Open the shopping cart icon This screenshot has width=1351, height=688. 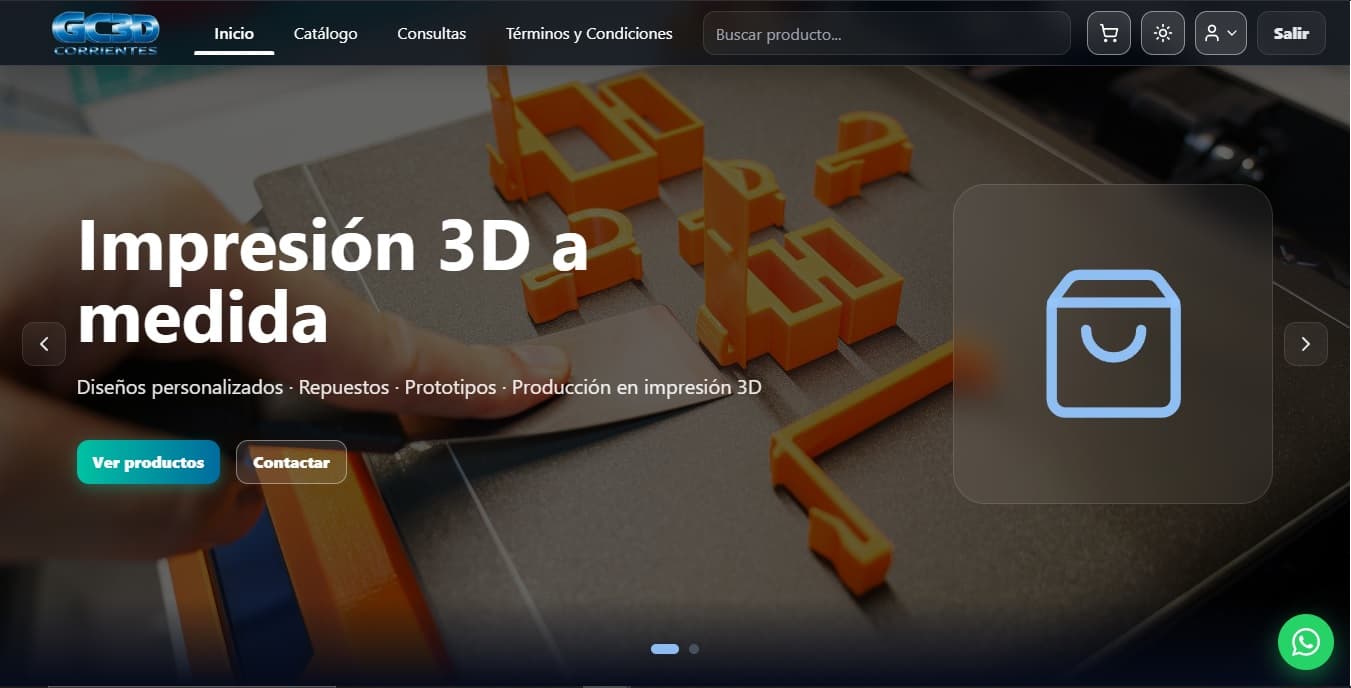coord(1108,33)
